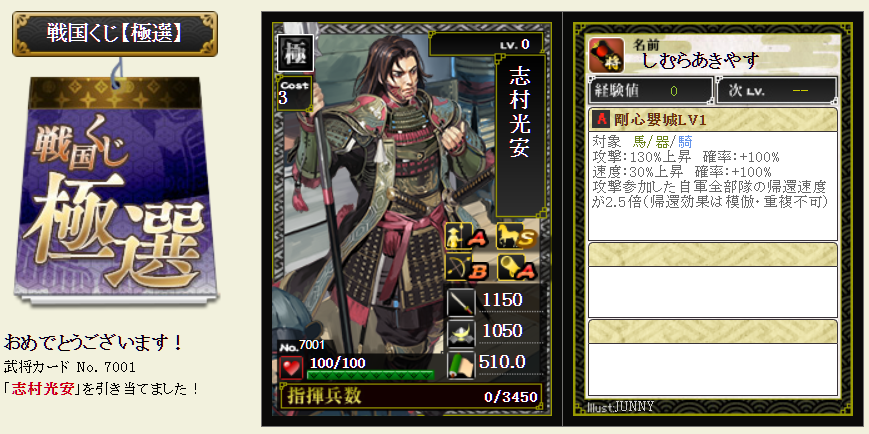Click the siege weapon aptitude A icon

pos(514,268)
